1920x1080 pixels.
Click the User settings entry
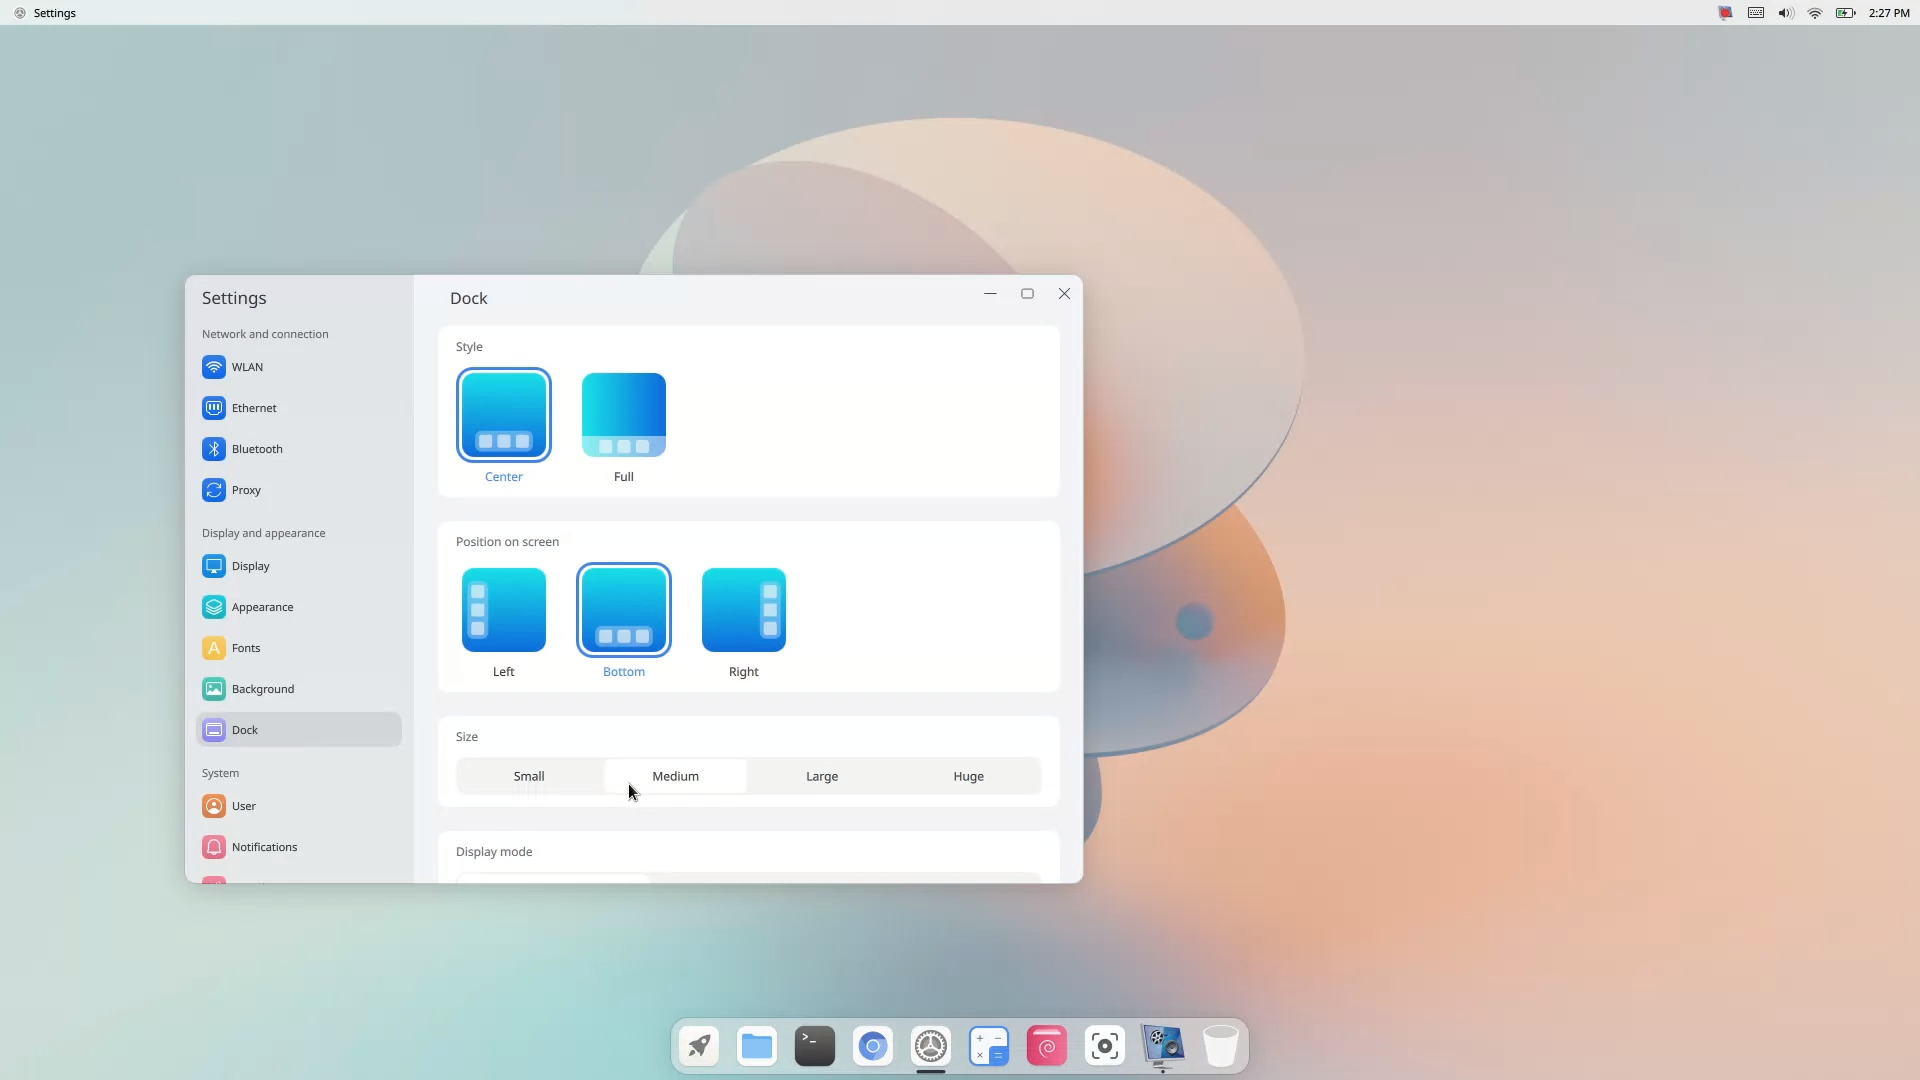[243, 806]
